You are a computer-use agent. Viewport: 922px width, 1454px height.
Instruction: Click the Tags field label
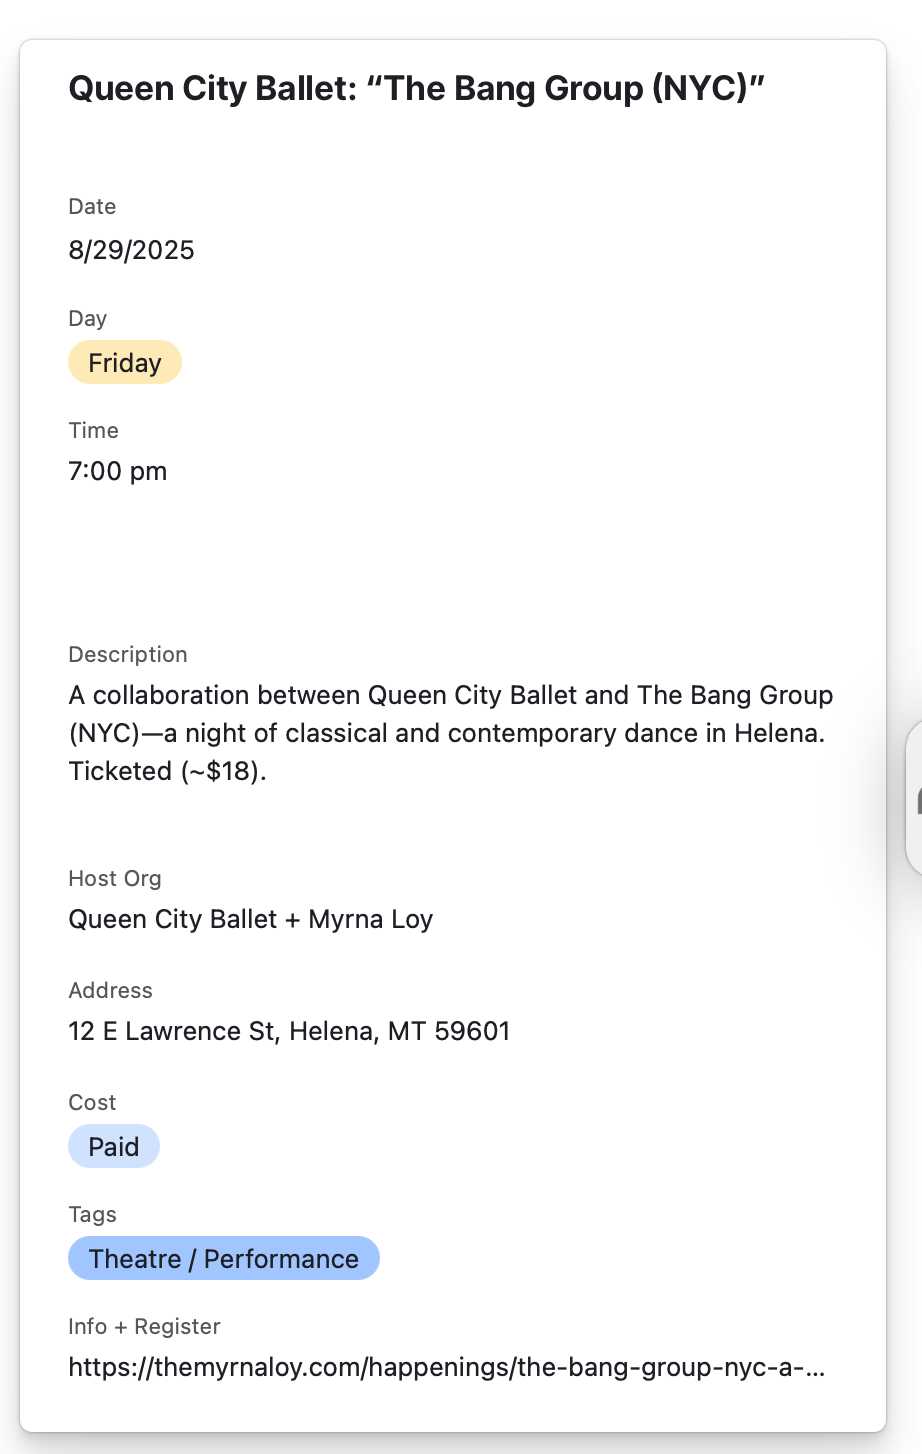click(92, 1215)
